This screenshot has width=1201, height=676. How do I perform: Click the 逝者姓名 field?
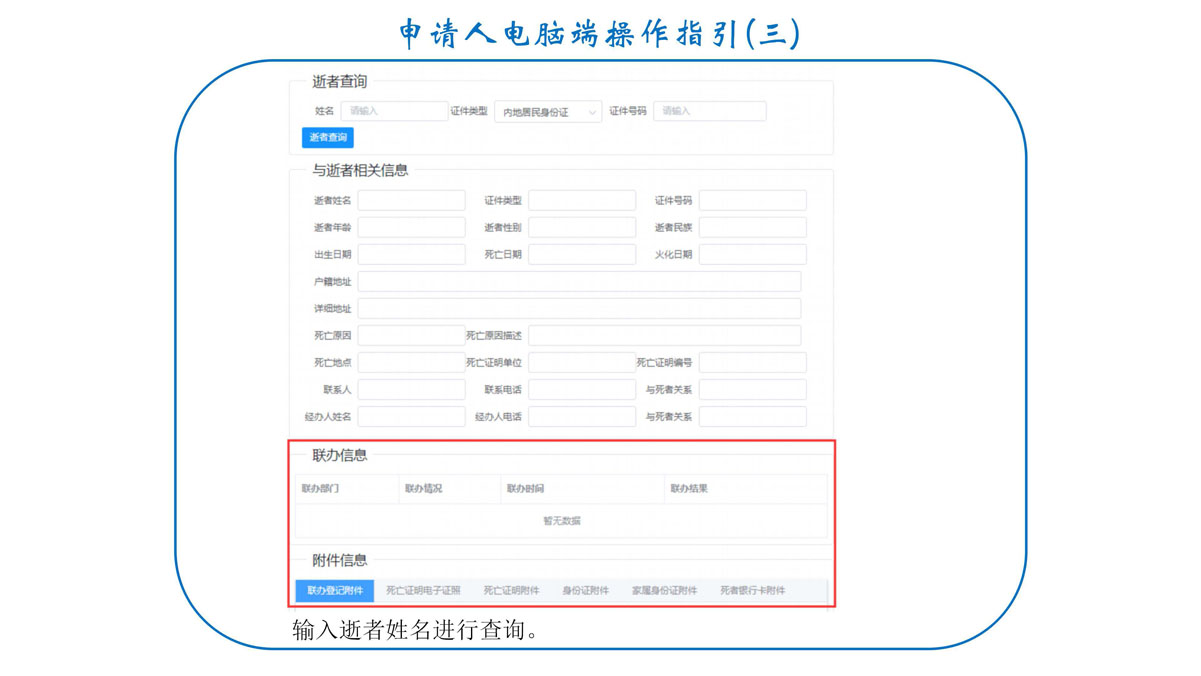point(411,201)
